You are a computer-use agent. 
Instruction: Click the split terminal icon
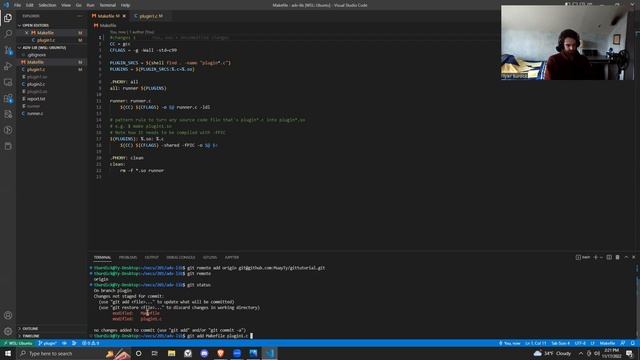click(x=609, y=257)
